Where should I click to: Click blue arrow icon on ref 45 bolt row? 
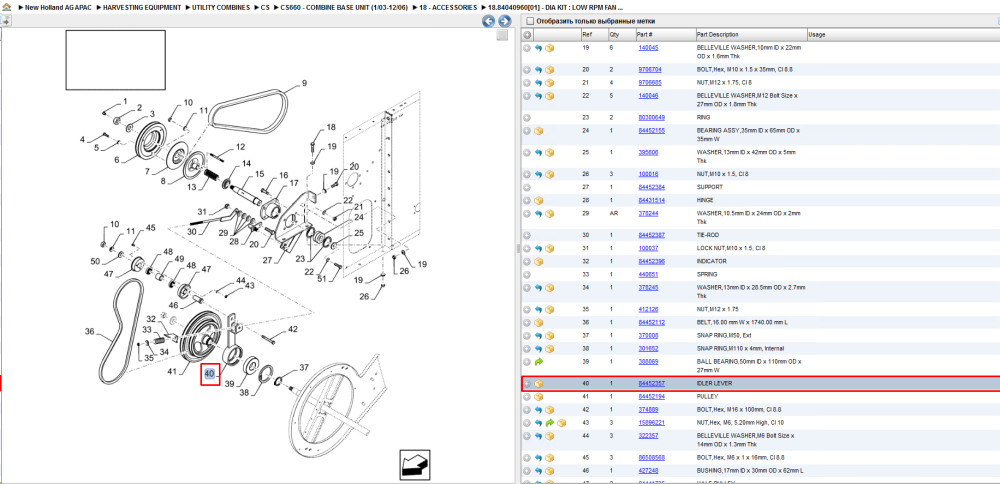click(538, 457)
